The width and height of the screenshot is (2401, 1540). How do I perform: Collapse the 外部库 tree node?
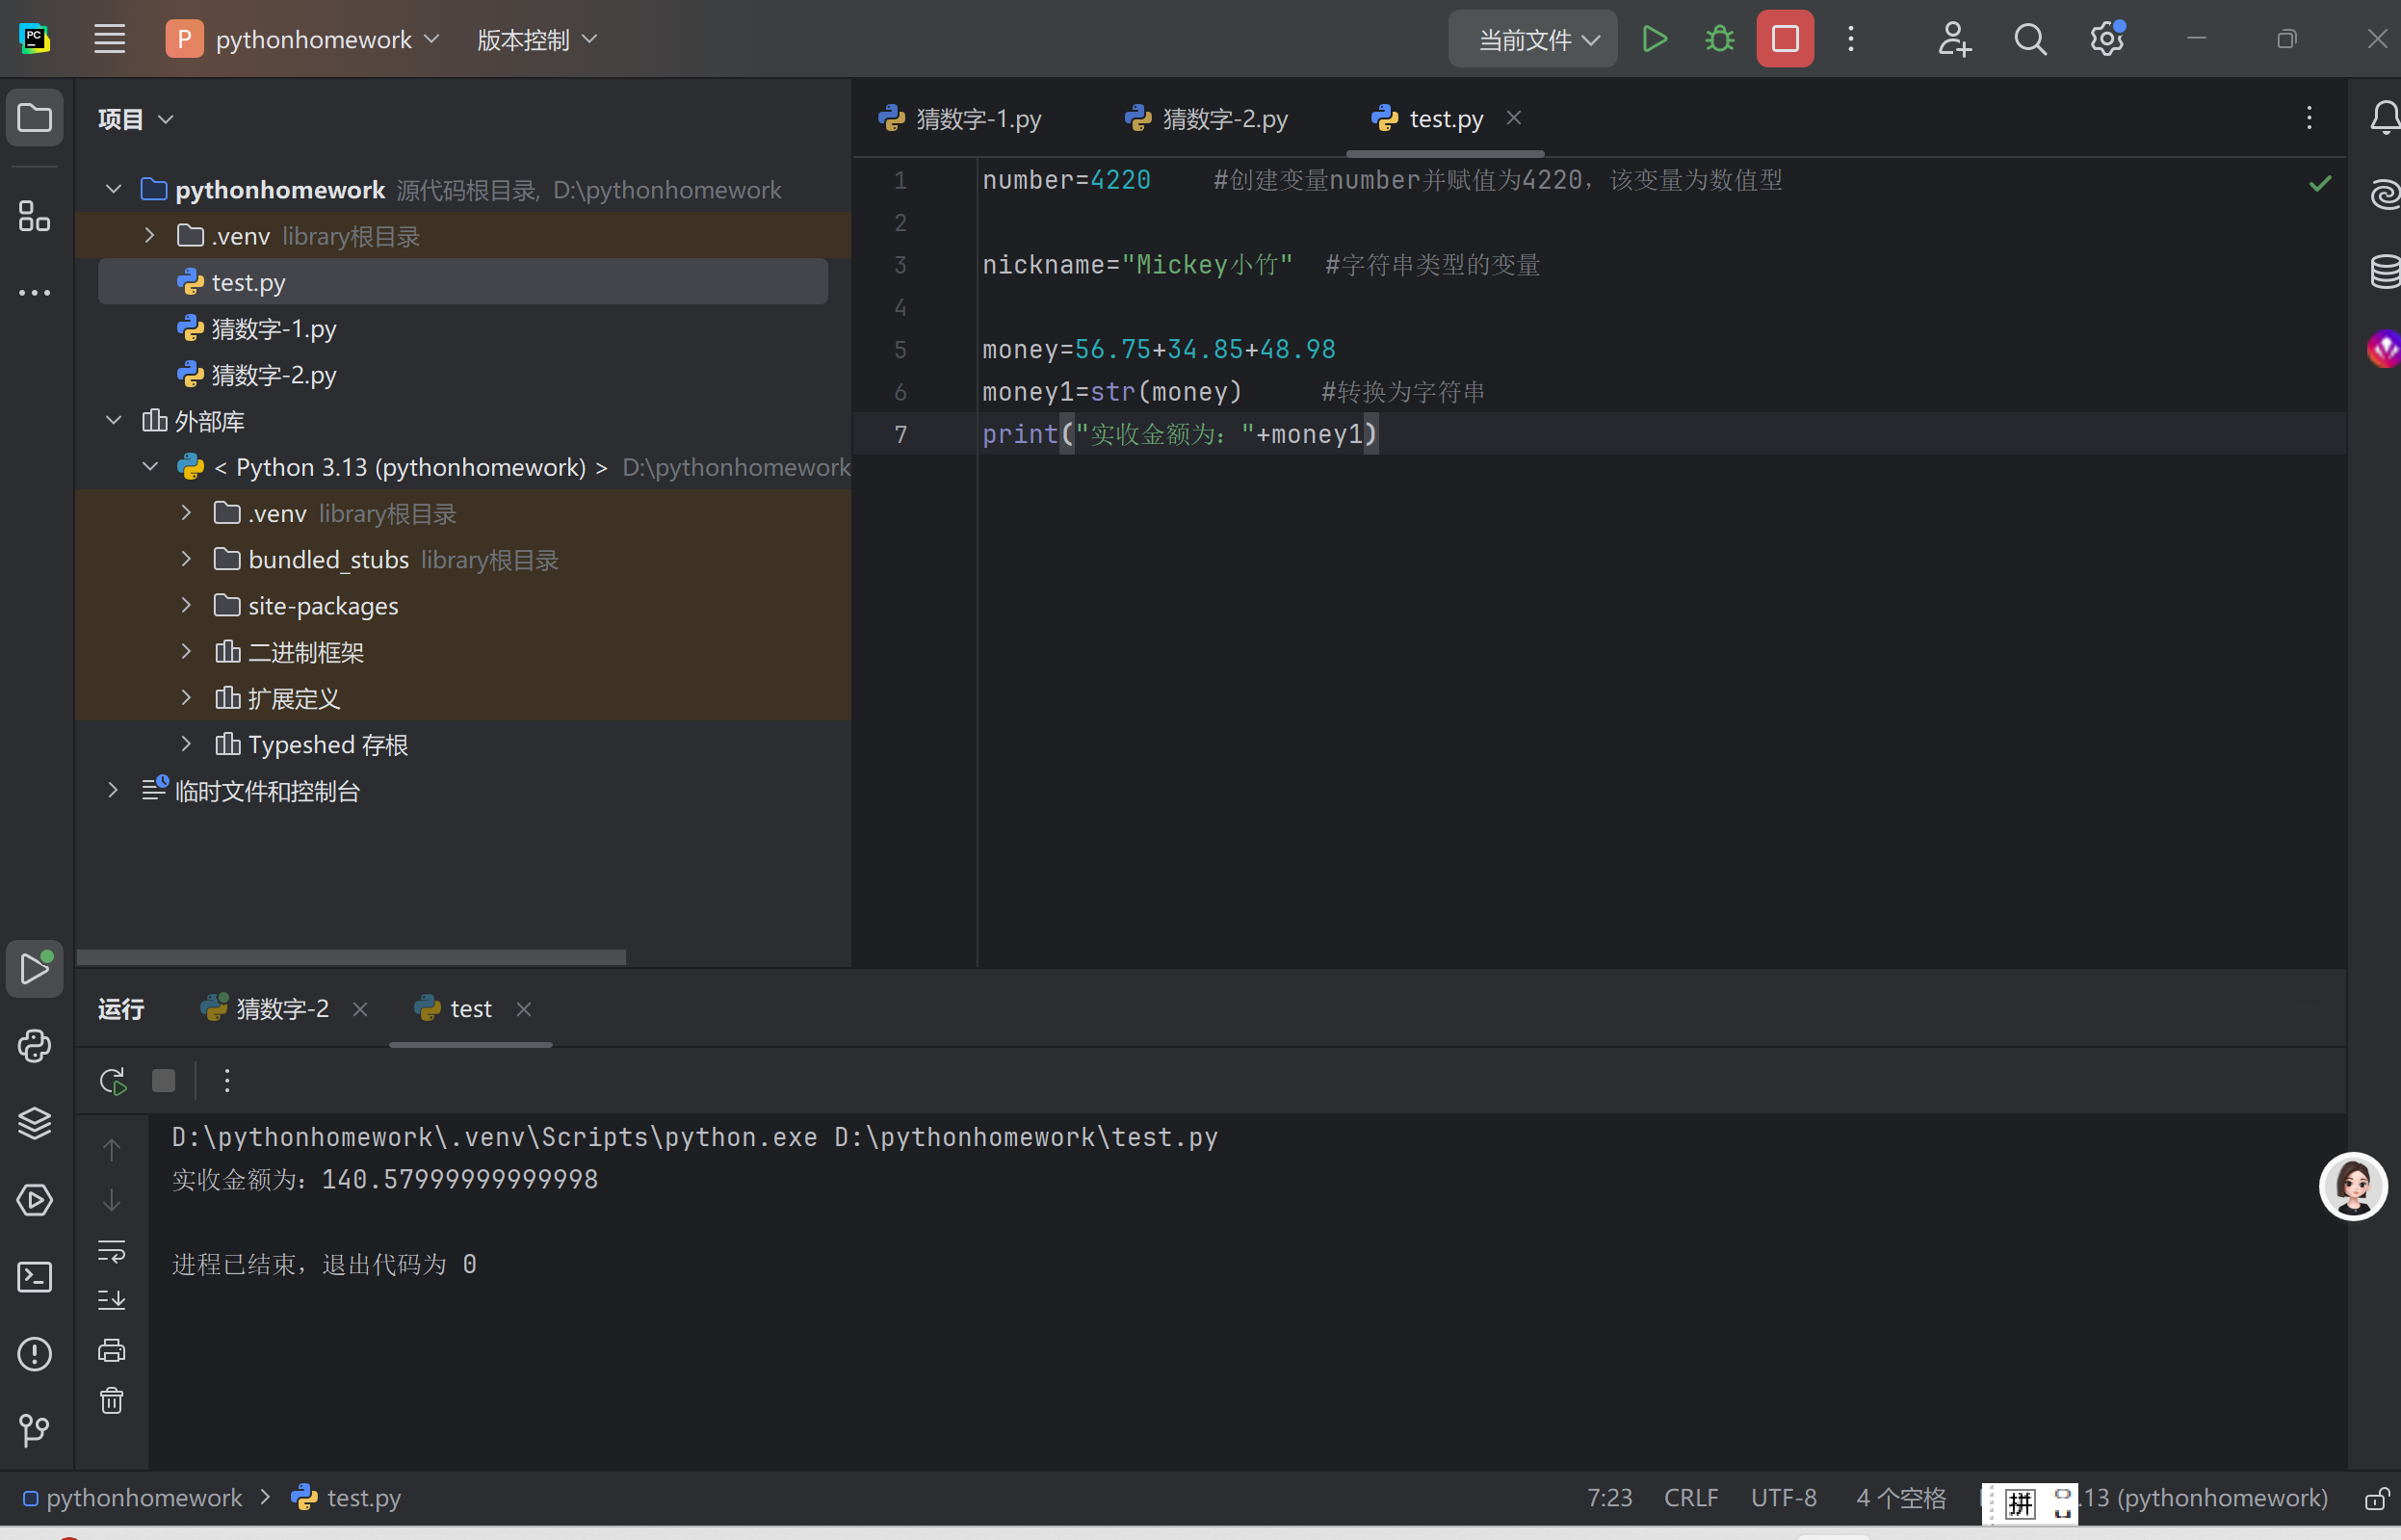114,421
